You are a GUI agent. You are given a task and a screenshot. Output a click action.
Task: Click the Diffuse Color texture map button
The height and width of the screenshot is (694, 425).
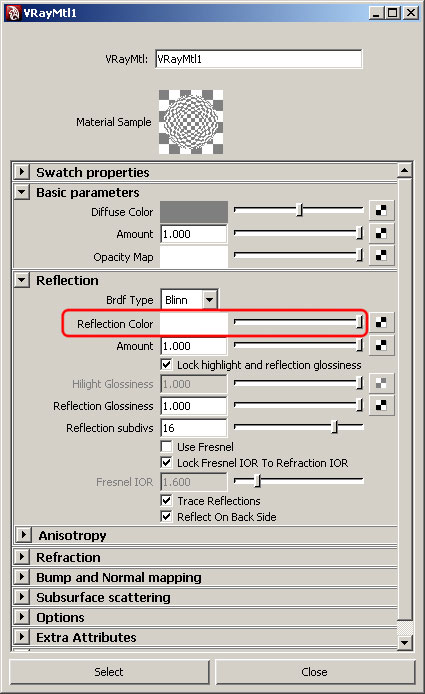coord(381,211)
